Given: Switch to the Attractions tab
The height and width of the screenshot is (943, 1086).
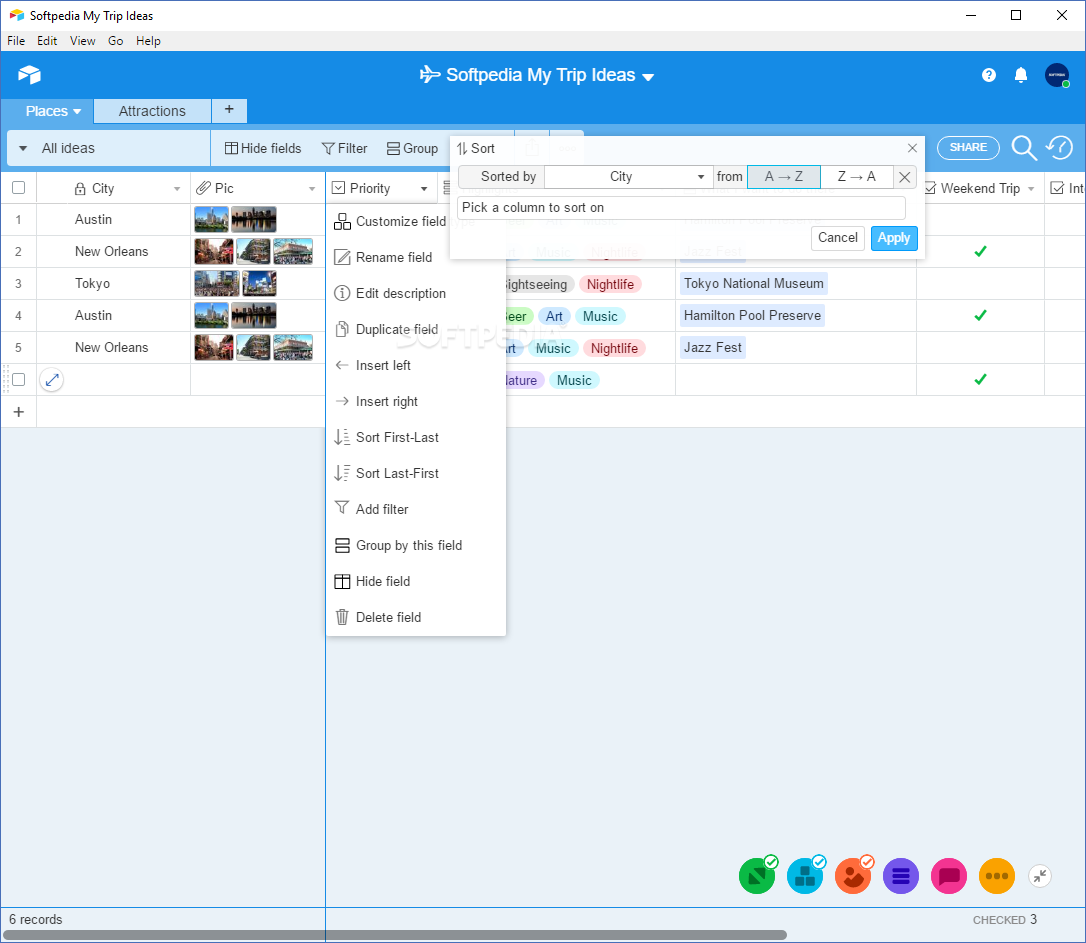Looking at the screenshot, I should pyautogui.click(x=152, y=111).
